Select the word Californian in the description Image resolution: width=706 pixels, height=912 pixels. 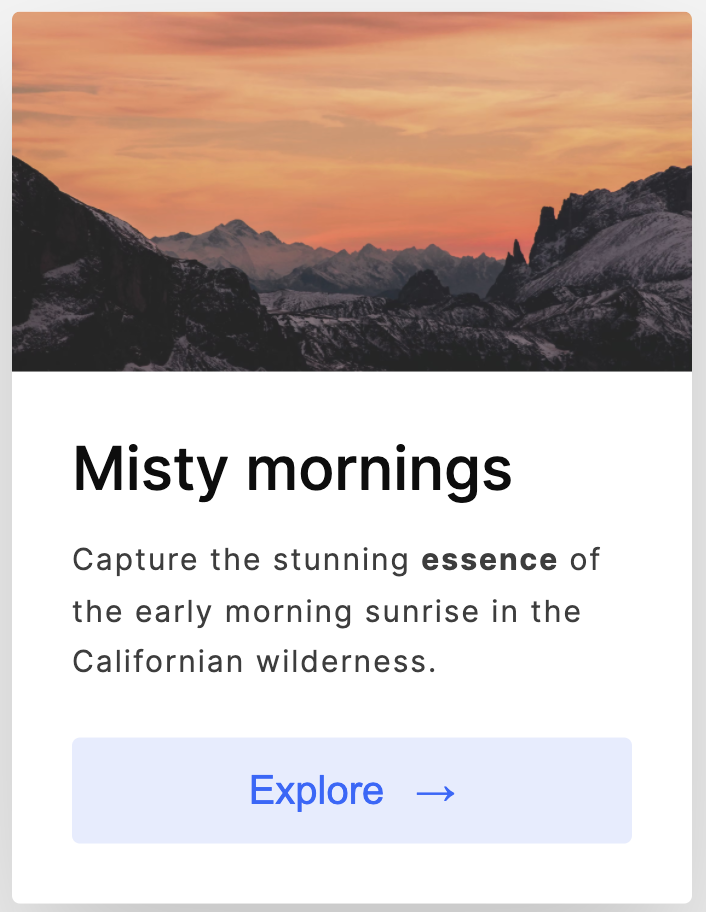(158, 661)
